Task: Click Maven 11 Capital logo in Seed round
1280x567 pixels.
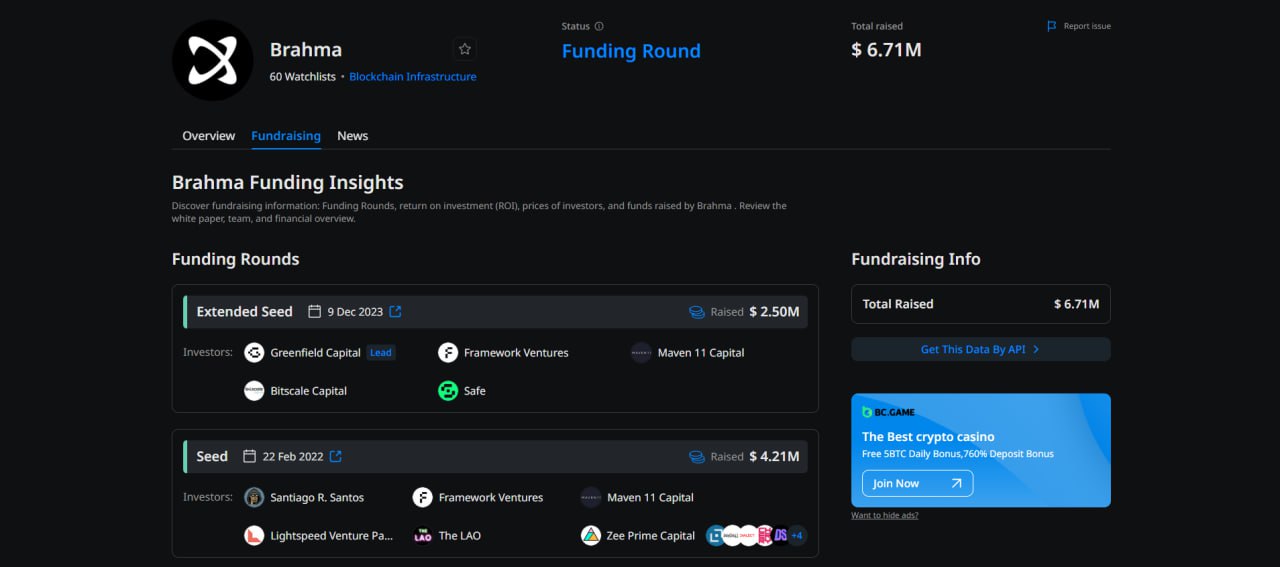Action: coord(591,498)
